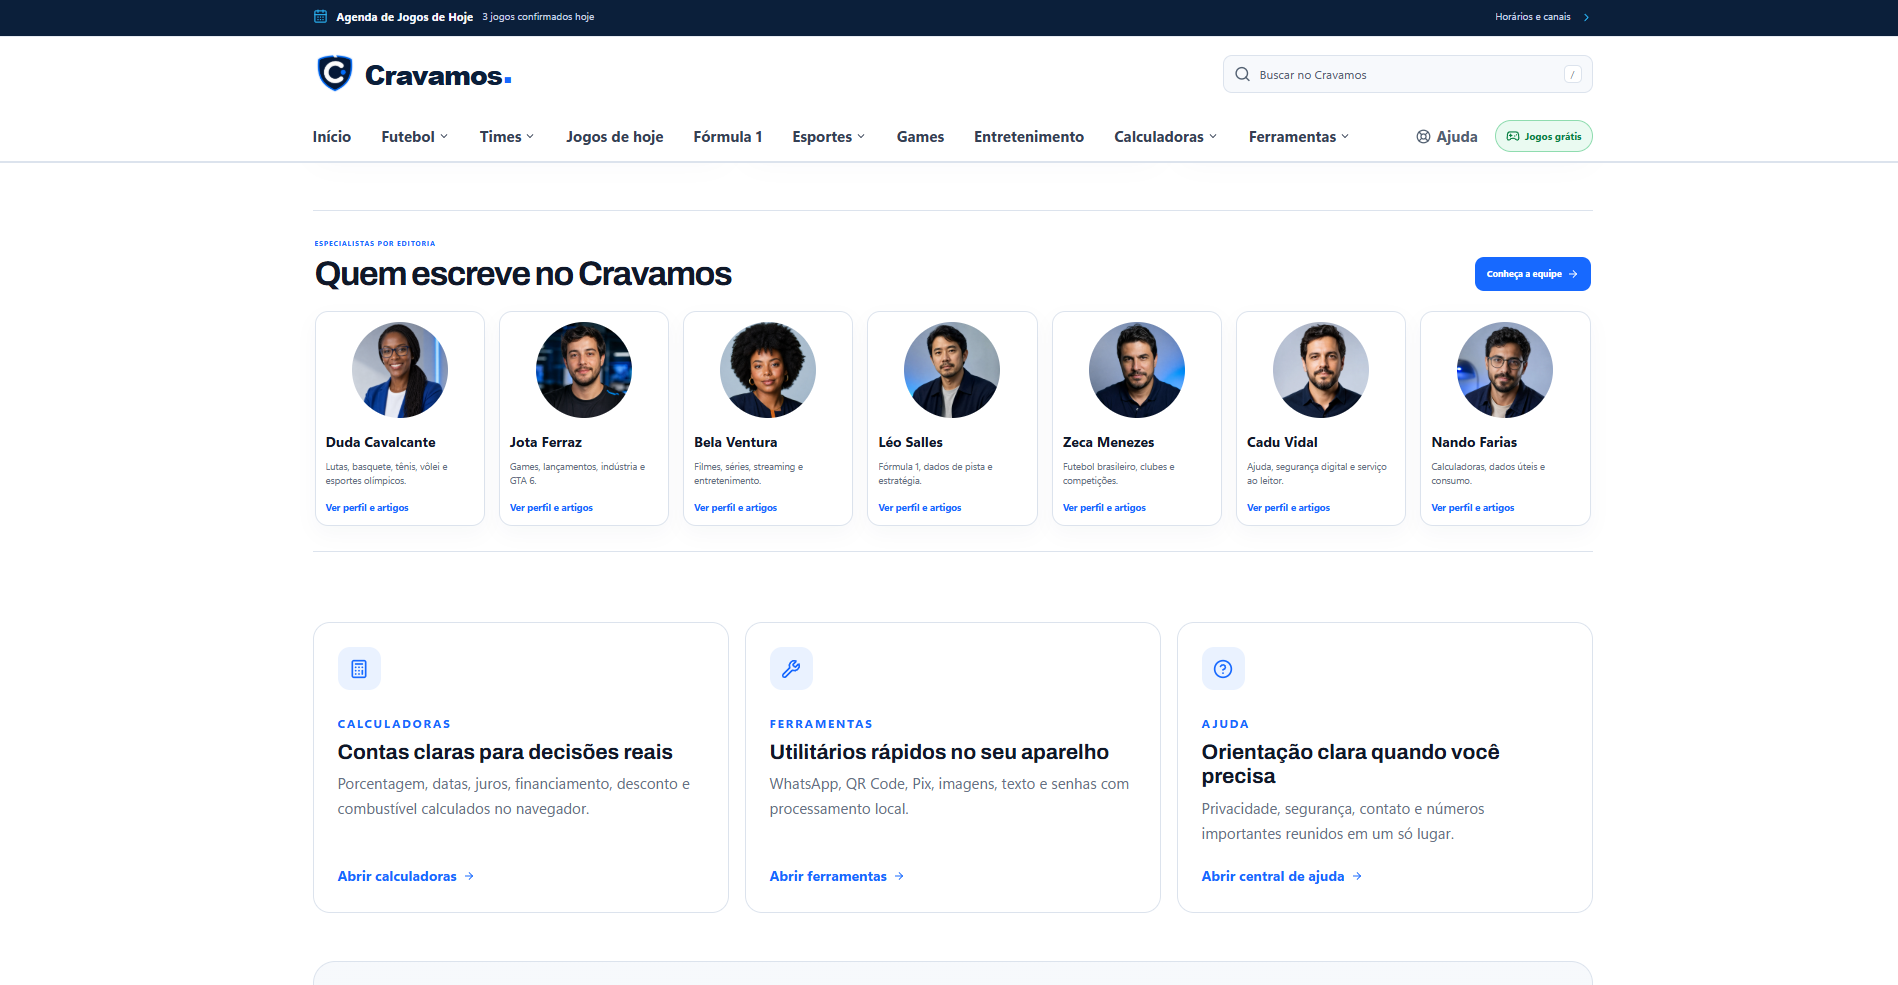
Task: Click the arrow after Abrir ferramentas
Action: point(899,876)
